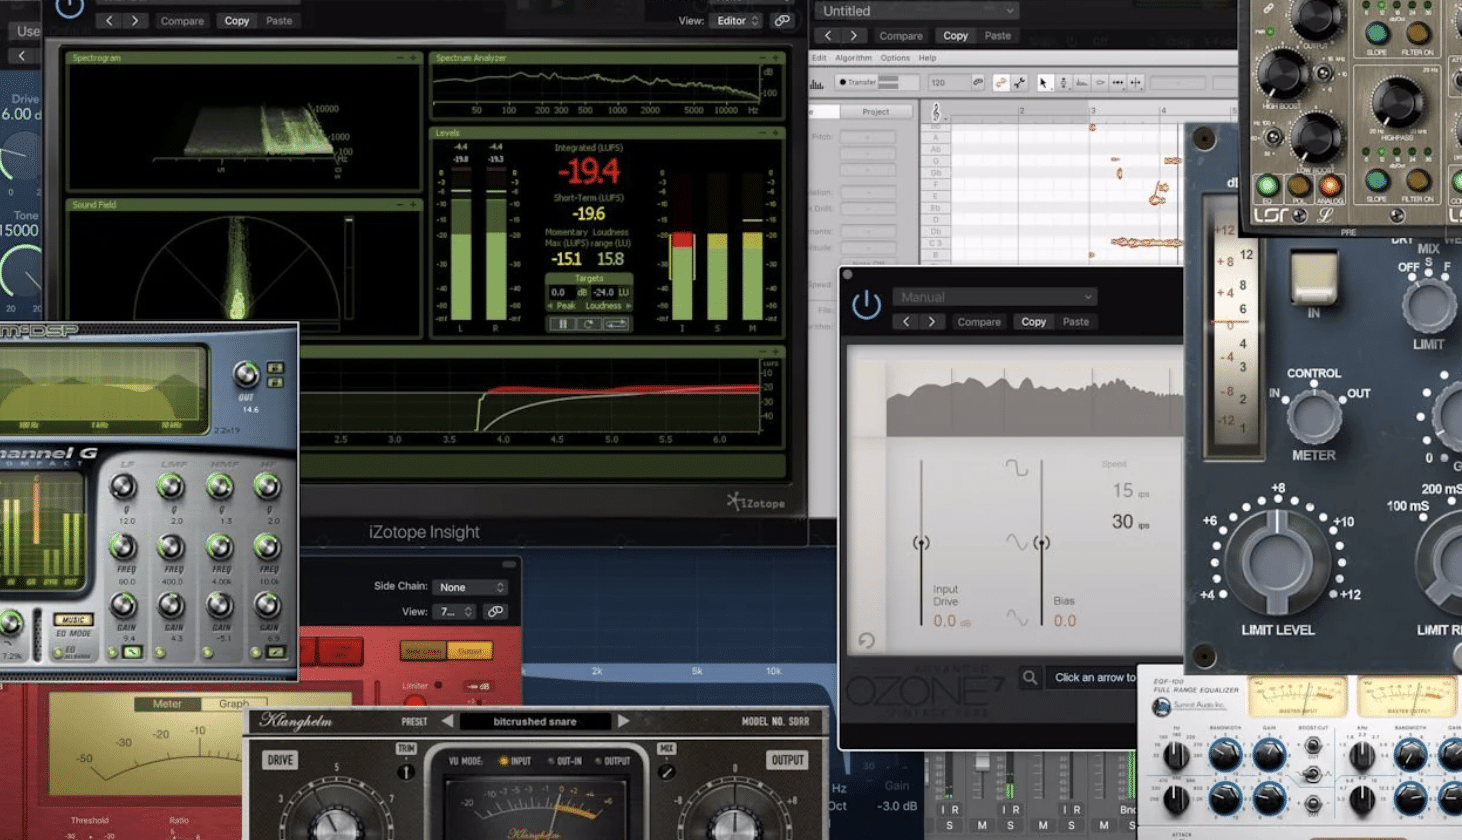Select the pitch tool in Melodyne toolbar
The width and height of the screenshot is (1462, 840).
click(1063, 82)
